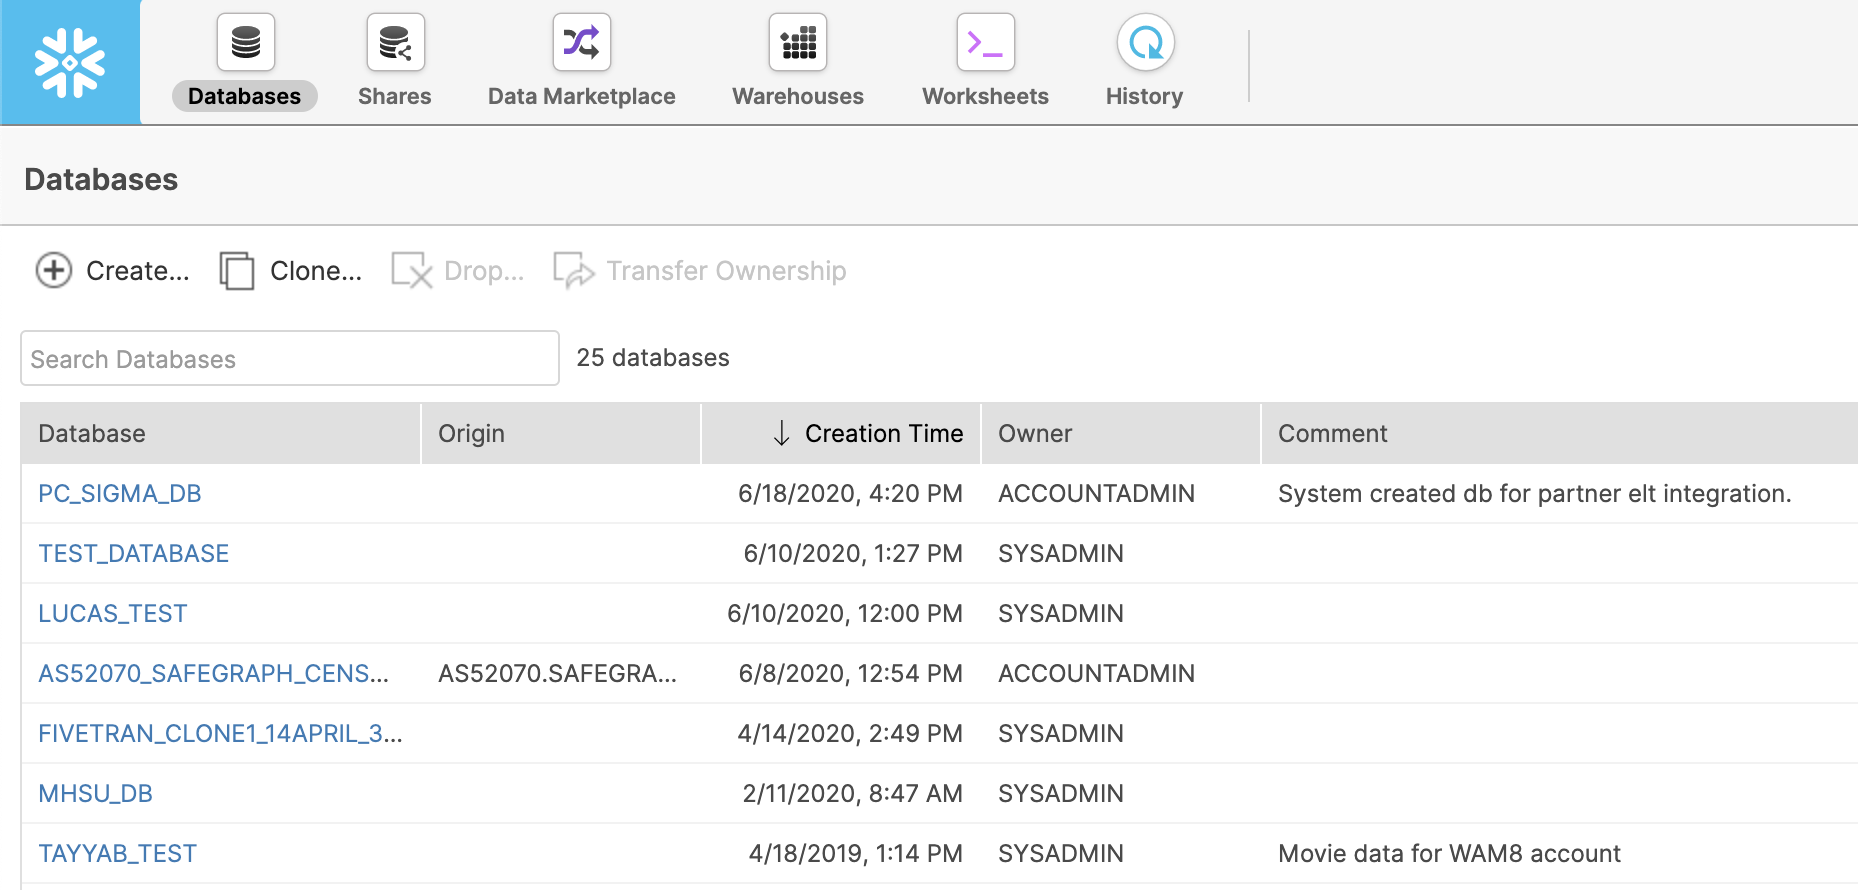
Task: Open the TEST_DATABASE link
Action: tap(134, 554)
